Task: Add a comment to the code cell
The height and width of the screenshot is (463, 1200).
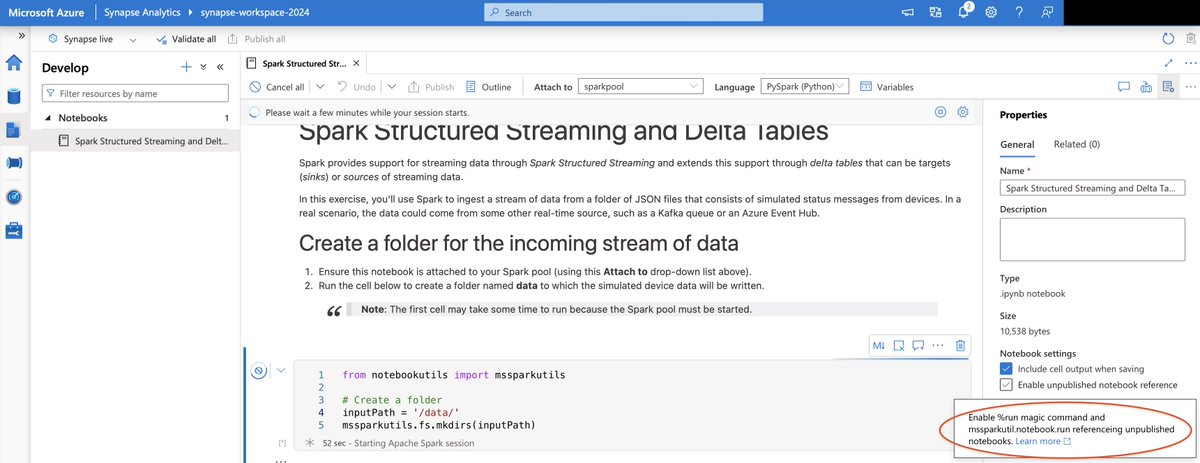Action: (918, 345)
